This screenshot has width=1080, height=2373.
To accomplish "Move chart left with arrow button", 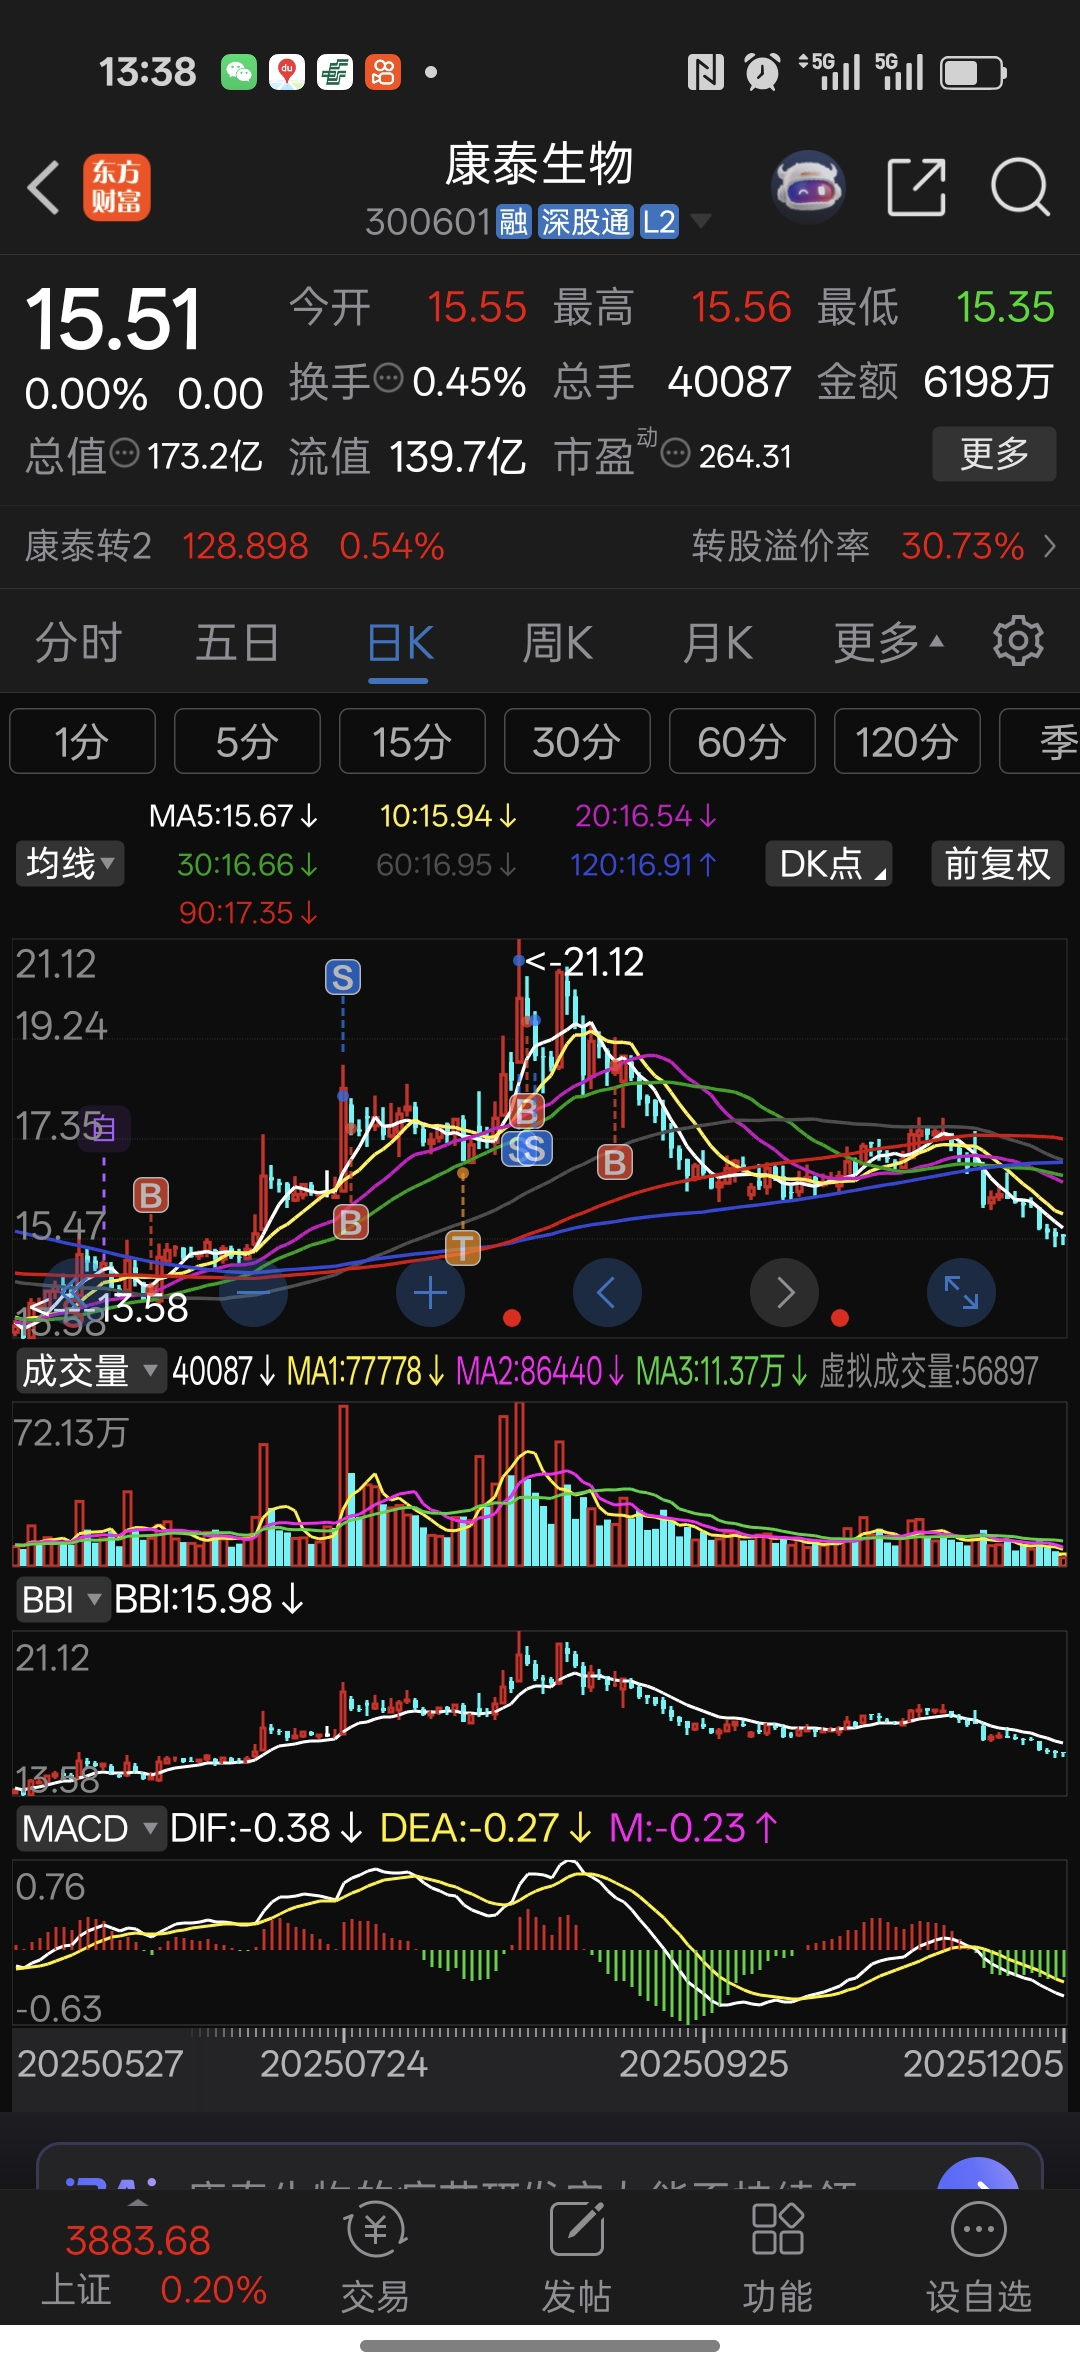I will click(607, 1293).
